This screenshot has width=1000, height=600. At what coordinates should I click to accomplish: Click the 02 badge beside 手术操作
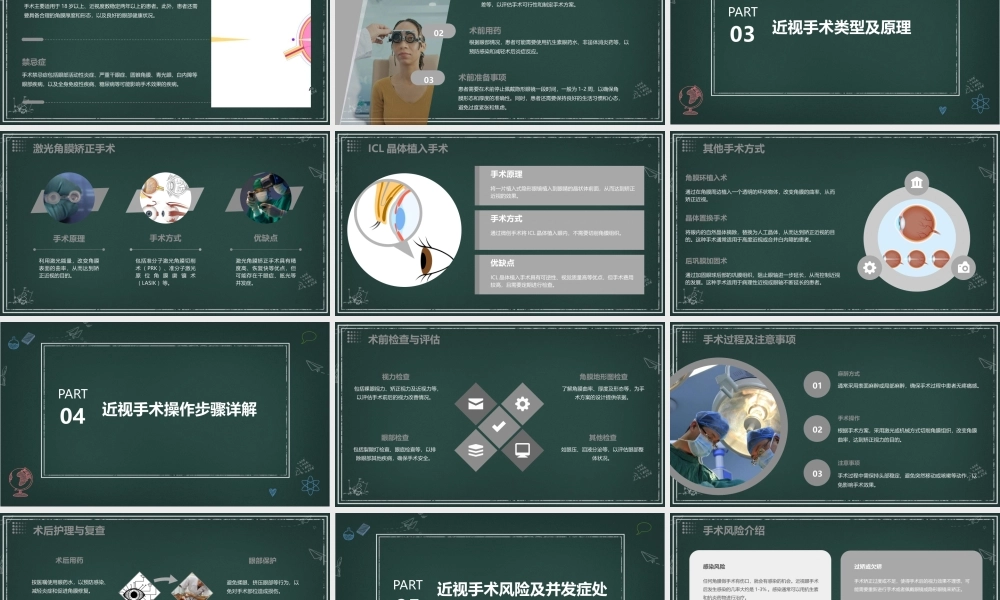(817, 429)
